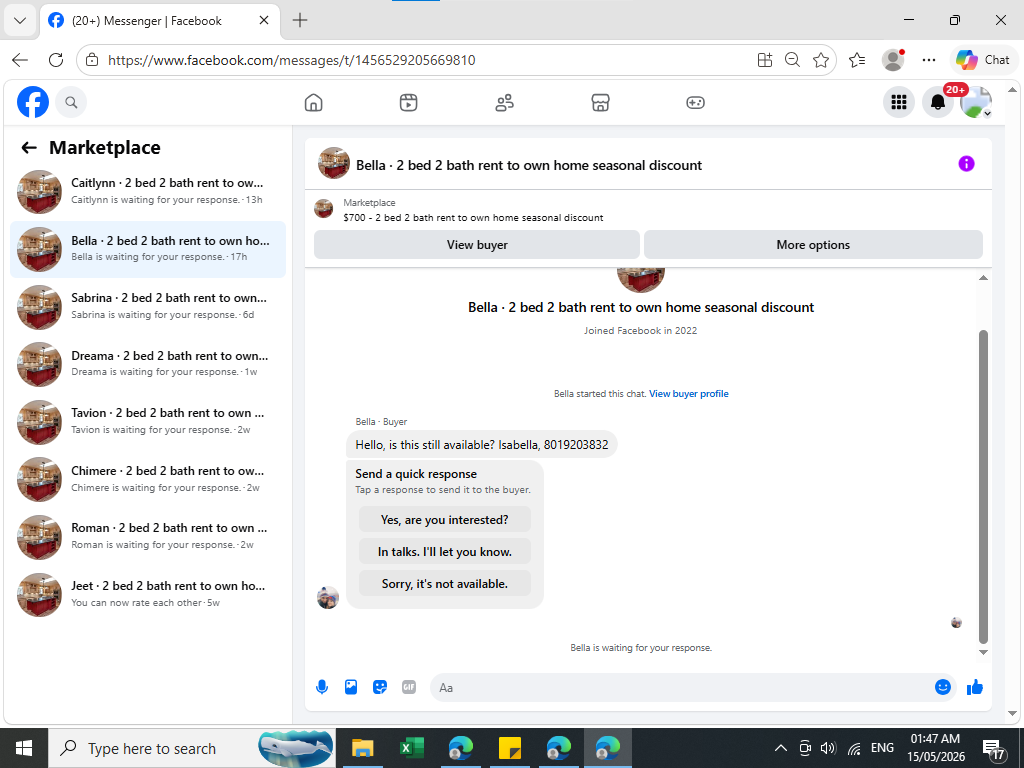Open Jeet's conversation

[148, 594]
